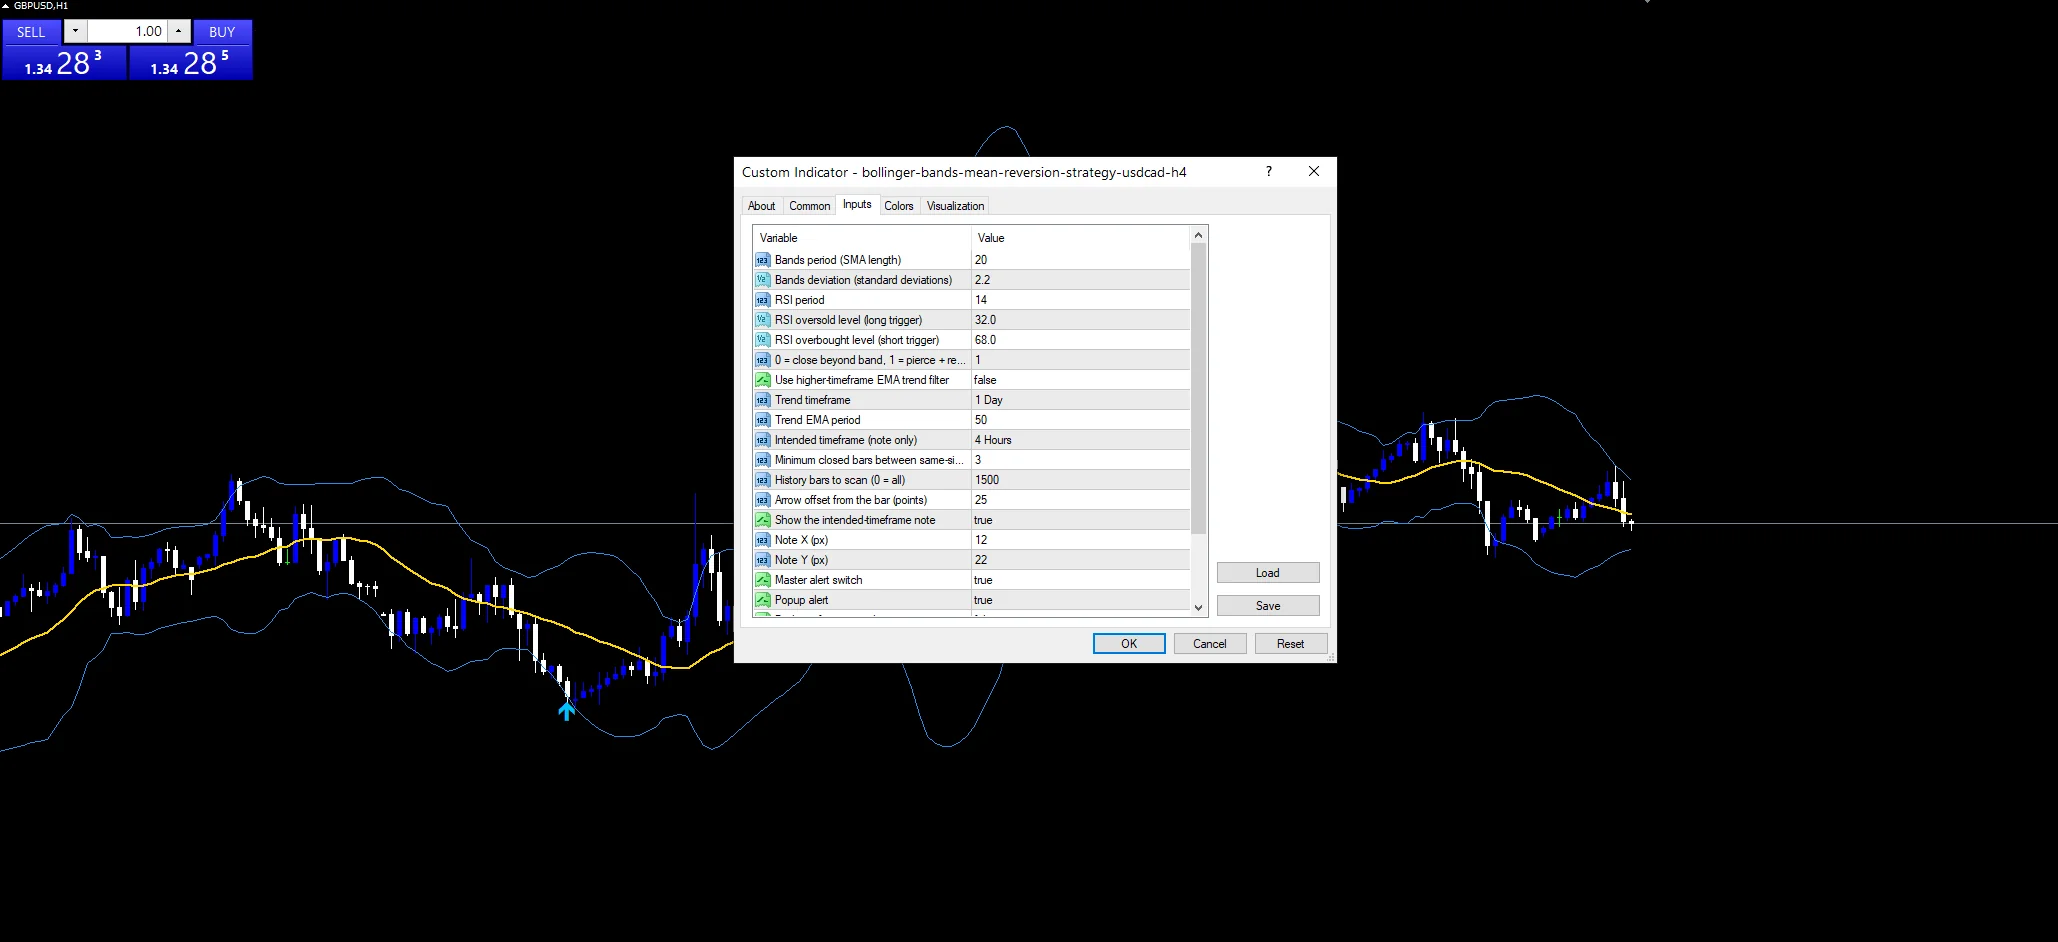2058x942 pixels.
Task: Switch to the About tab
Action: click(x=761, y=206)
